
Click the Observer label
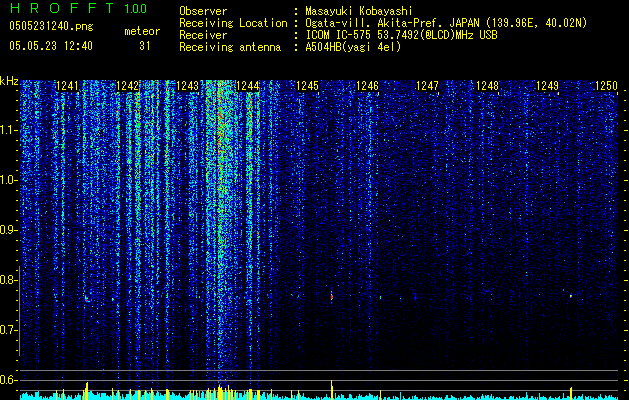pyautogui.click(x=203, y=11)
